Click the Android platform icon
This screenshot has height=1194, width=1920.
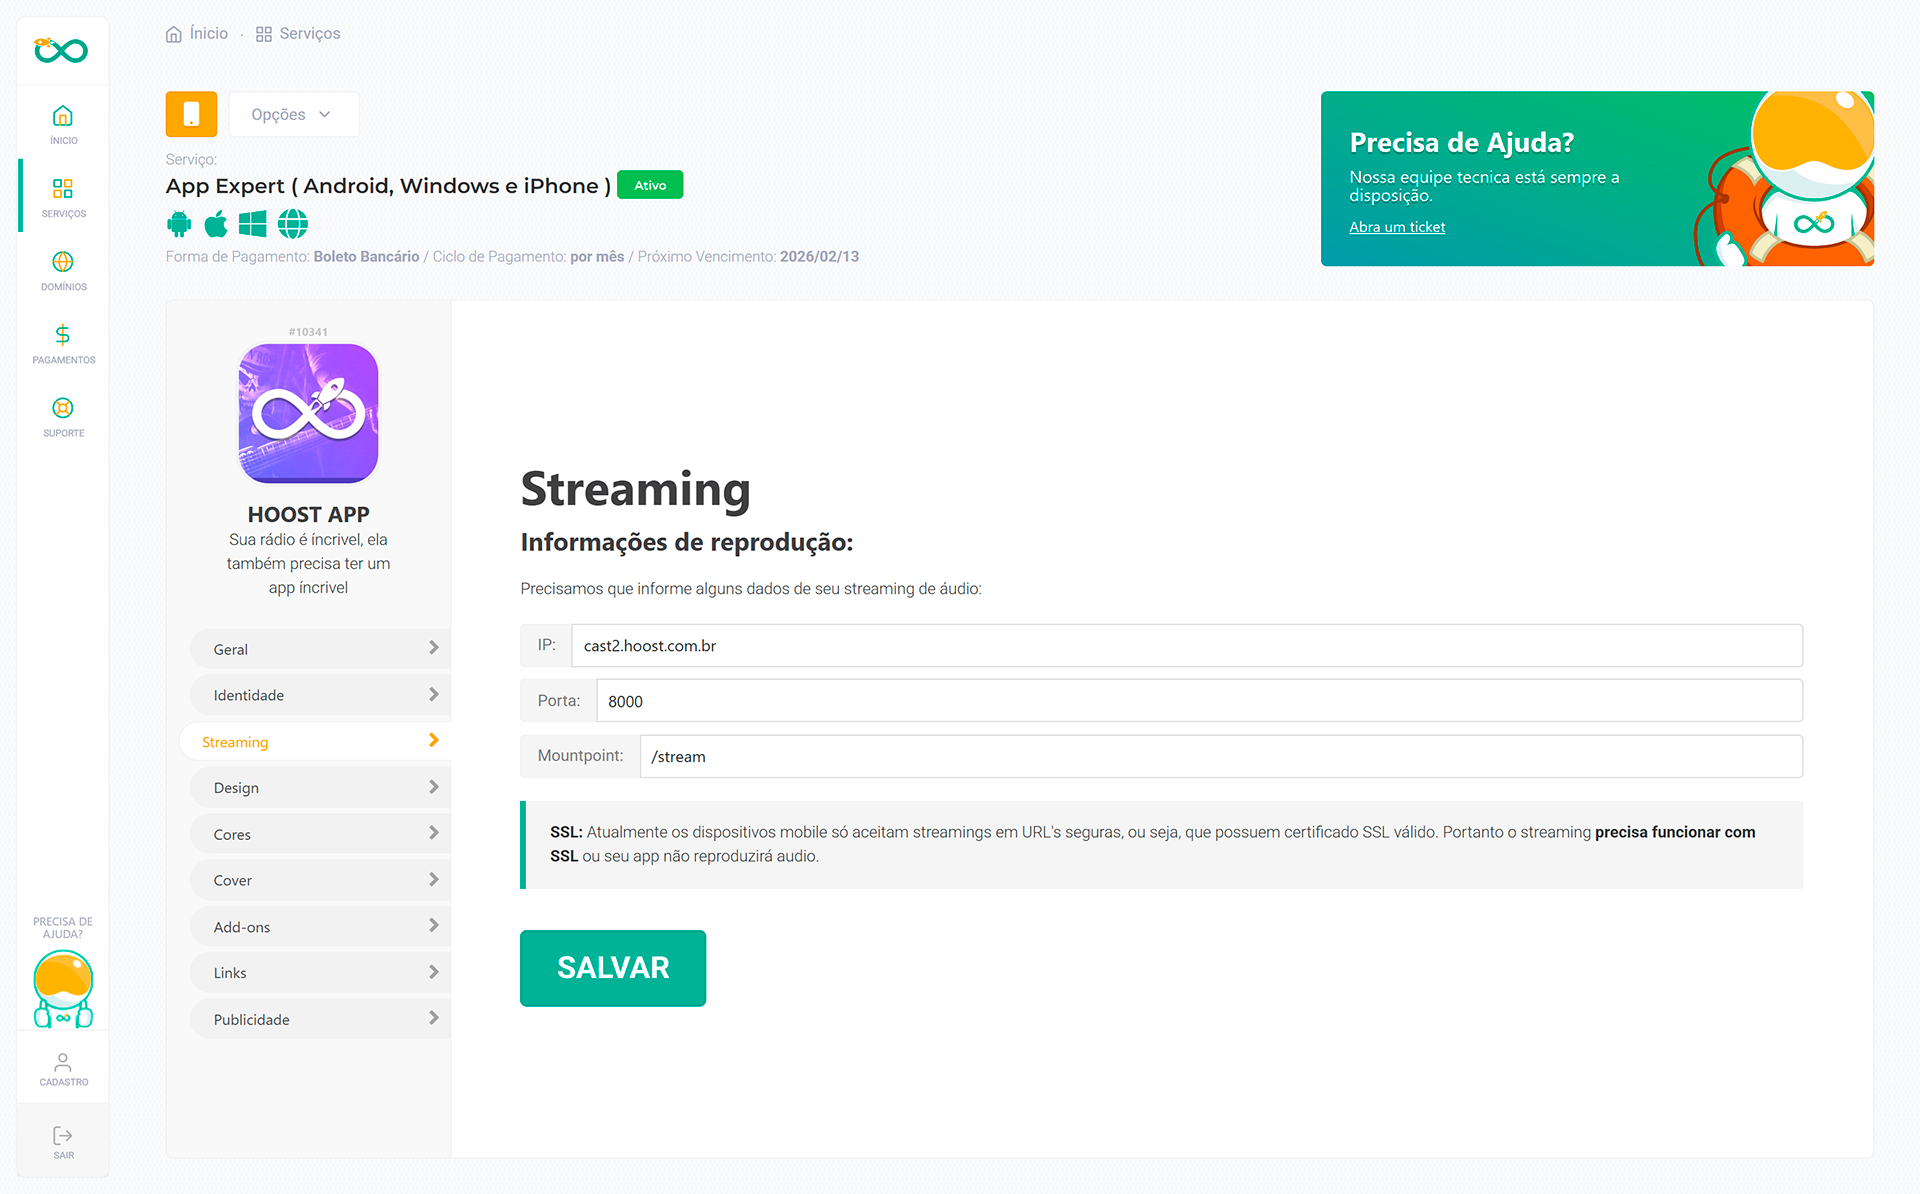point(179,224)
